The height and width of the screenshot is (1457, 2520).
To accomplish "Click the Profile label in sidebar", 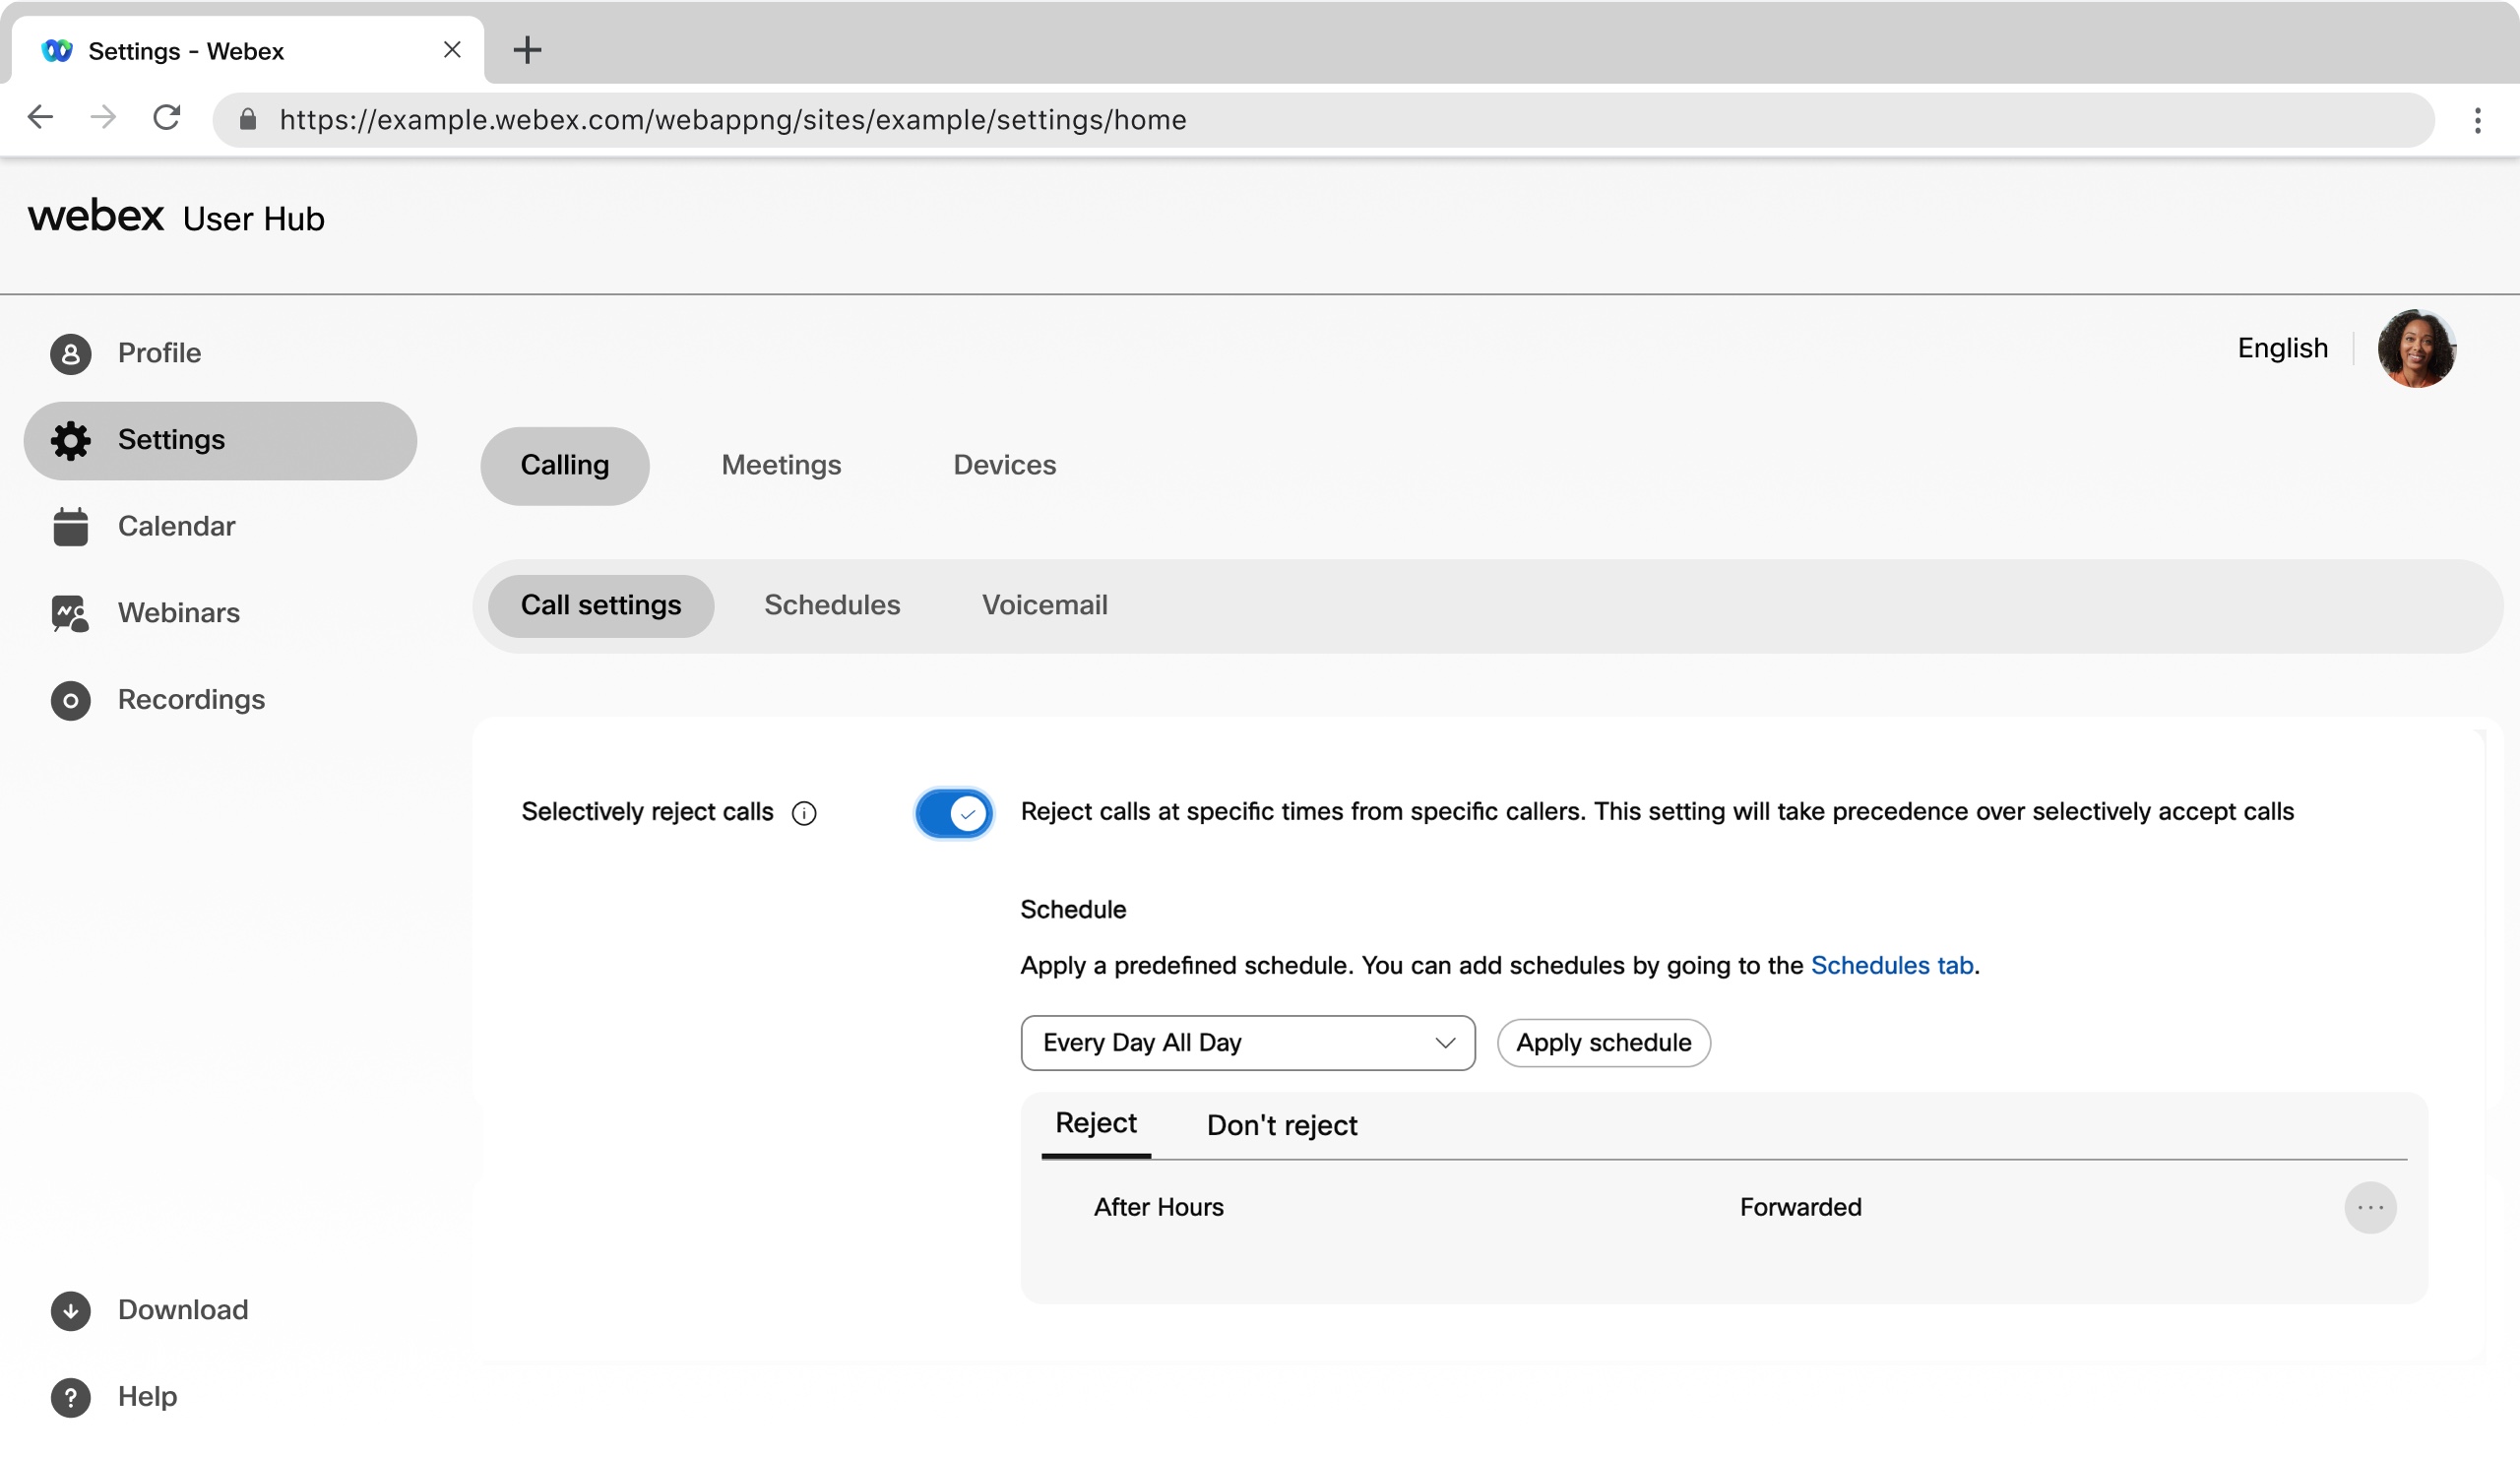I will pos(159,354).
